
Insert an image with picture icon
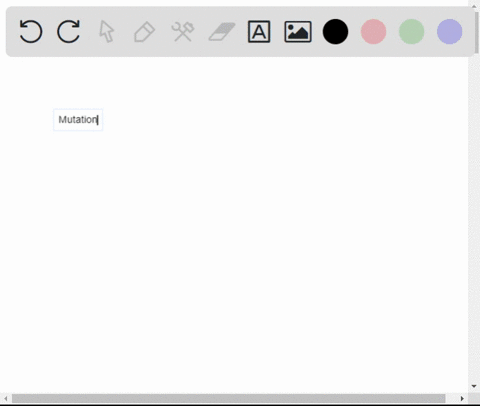coord(298,32)
